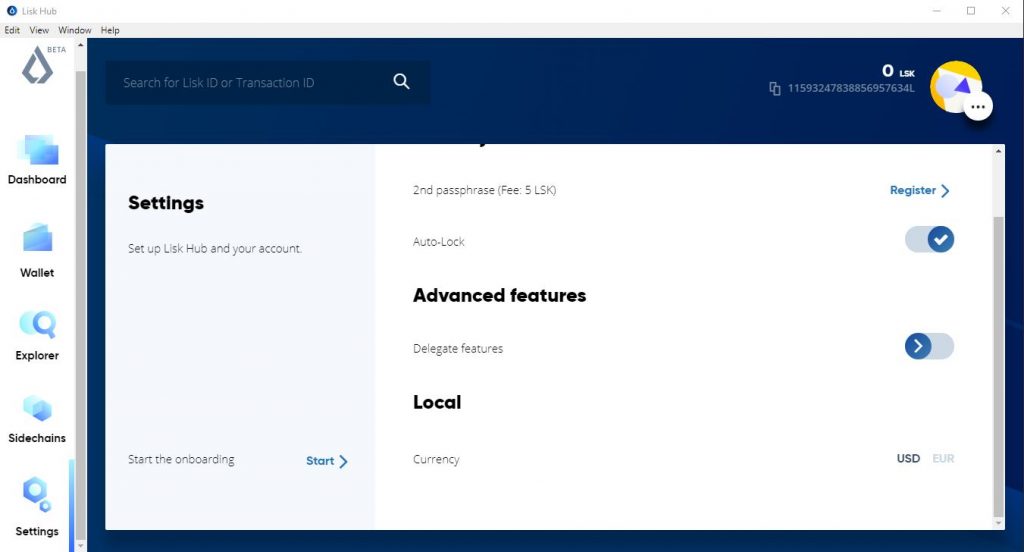
Task: Click sidebar scroll up arrow
Action: click(x=80, y=45)
